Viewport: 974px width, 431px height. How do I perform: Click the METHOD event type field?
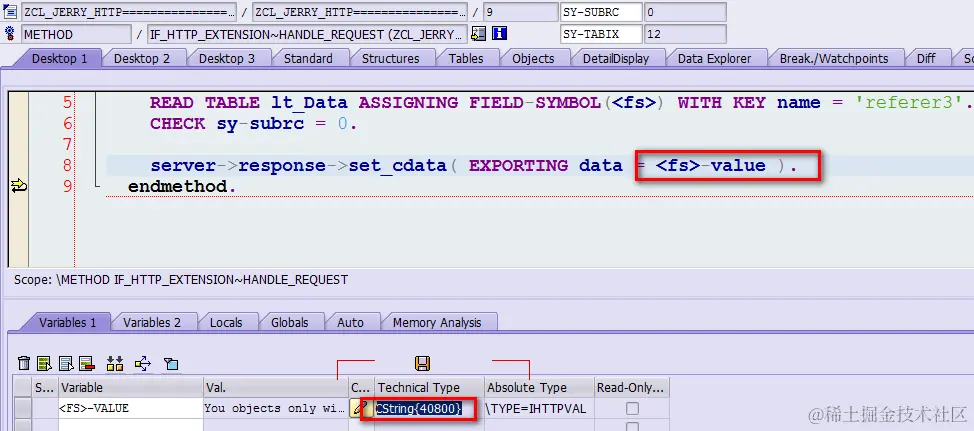tap(76, 34)
